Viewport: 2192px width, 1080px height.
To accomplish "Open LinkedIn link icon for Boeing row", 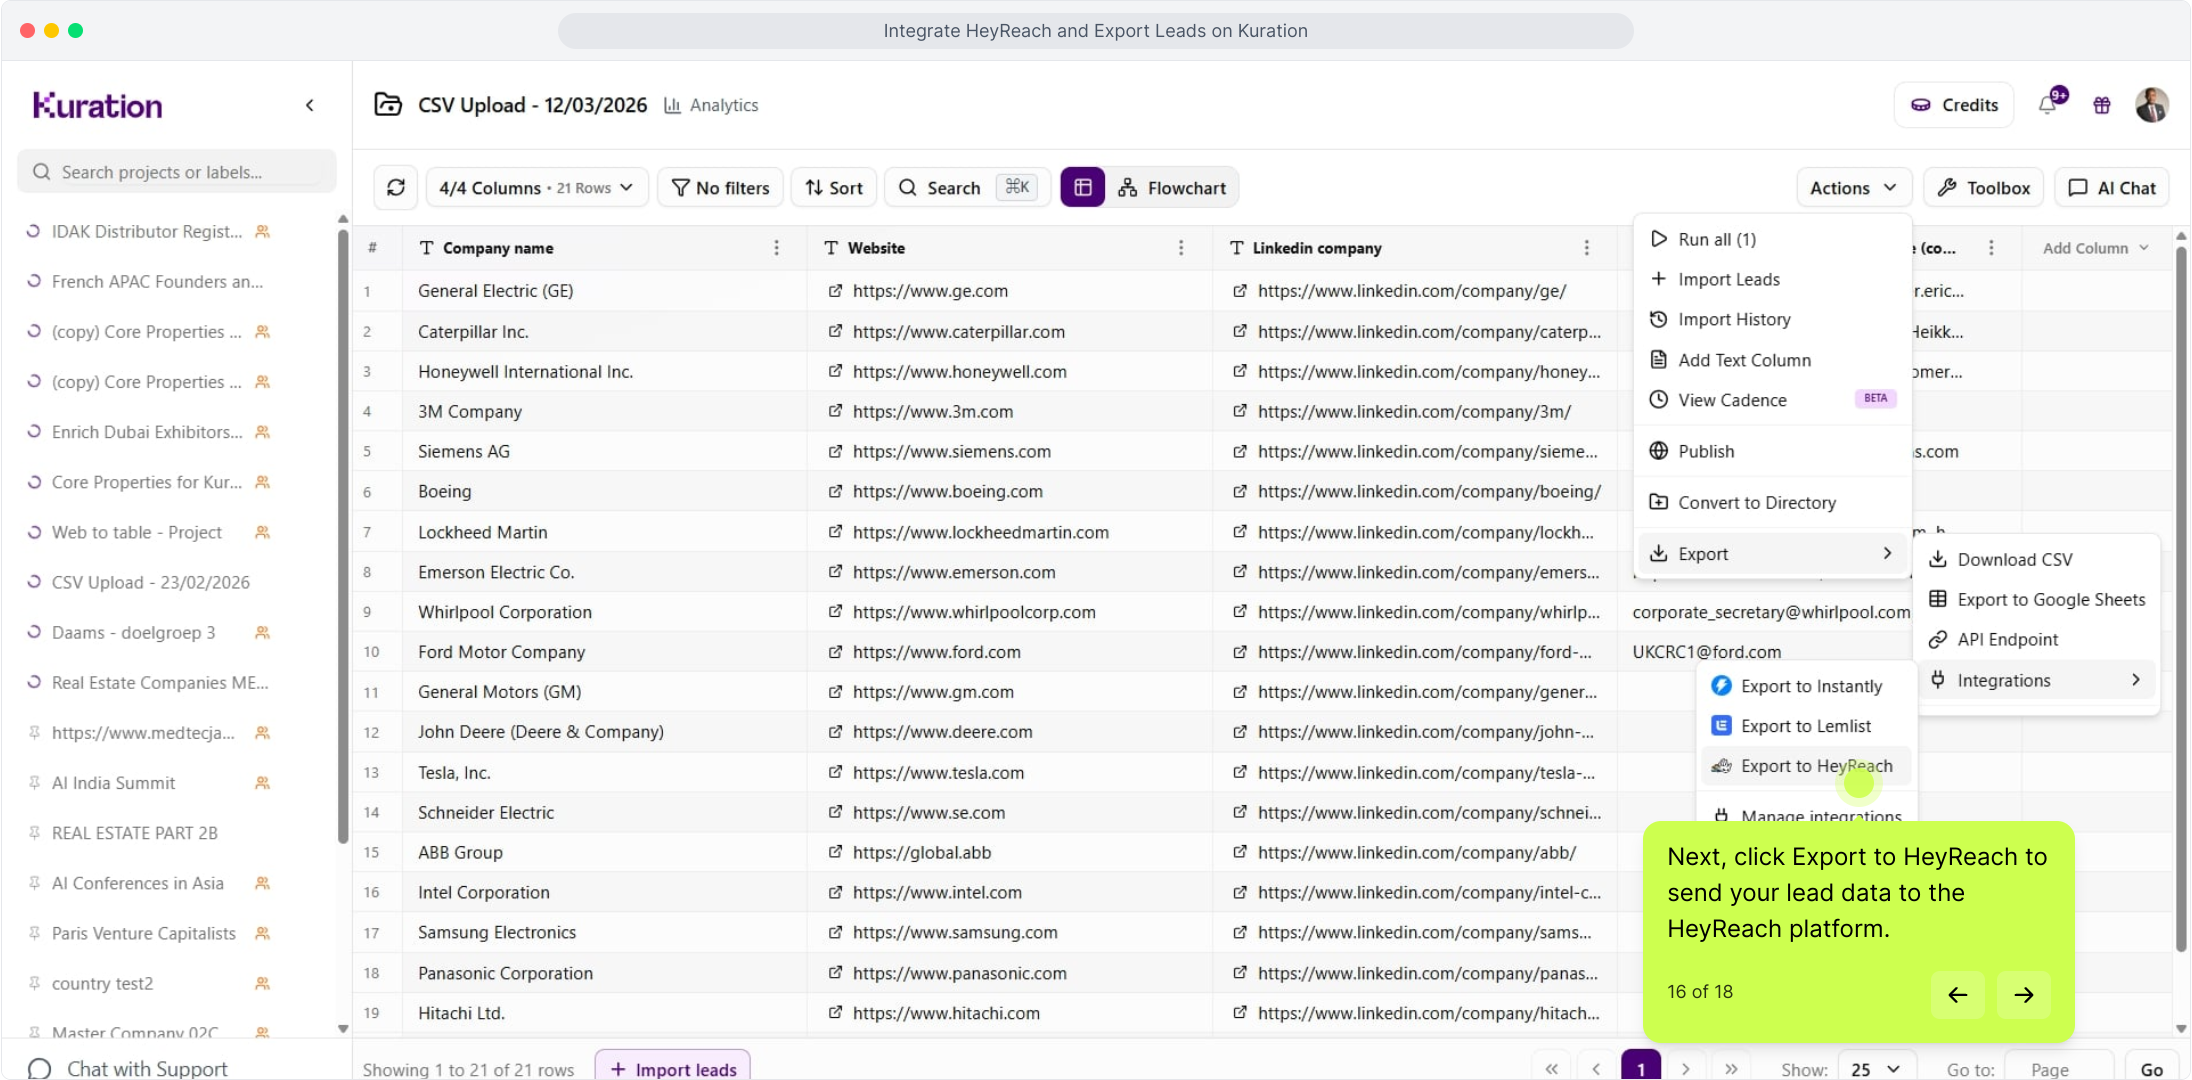I will tap(1240, 491).
